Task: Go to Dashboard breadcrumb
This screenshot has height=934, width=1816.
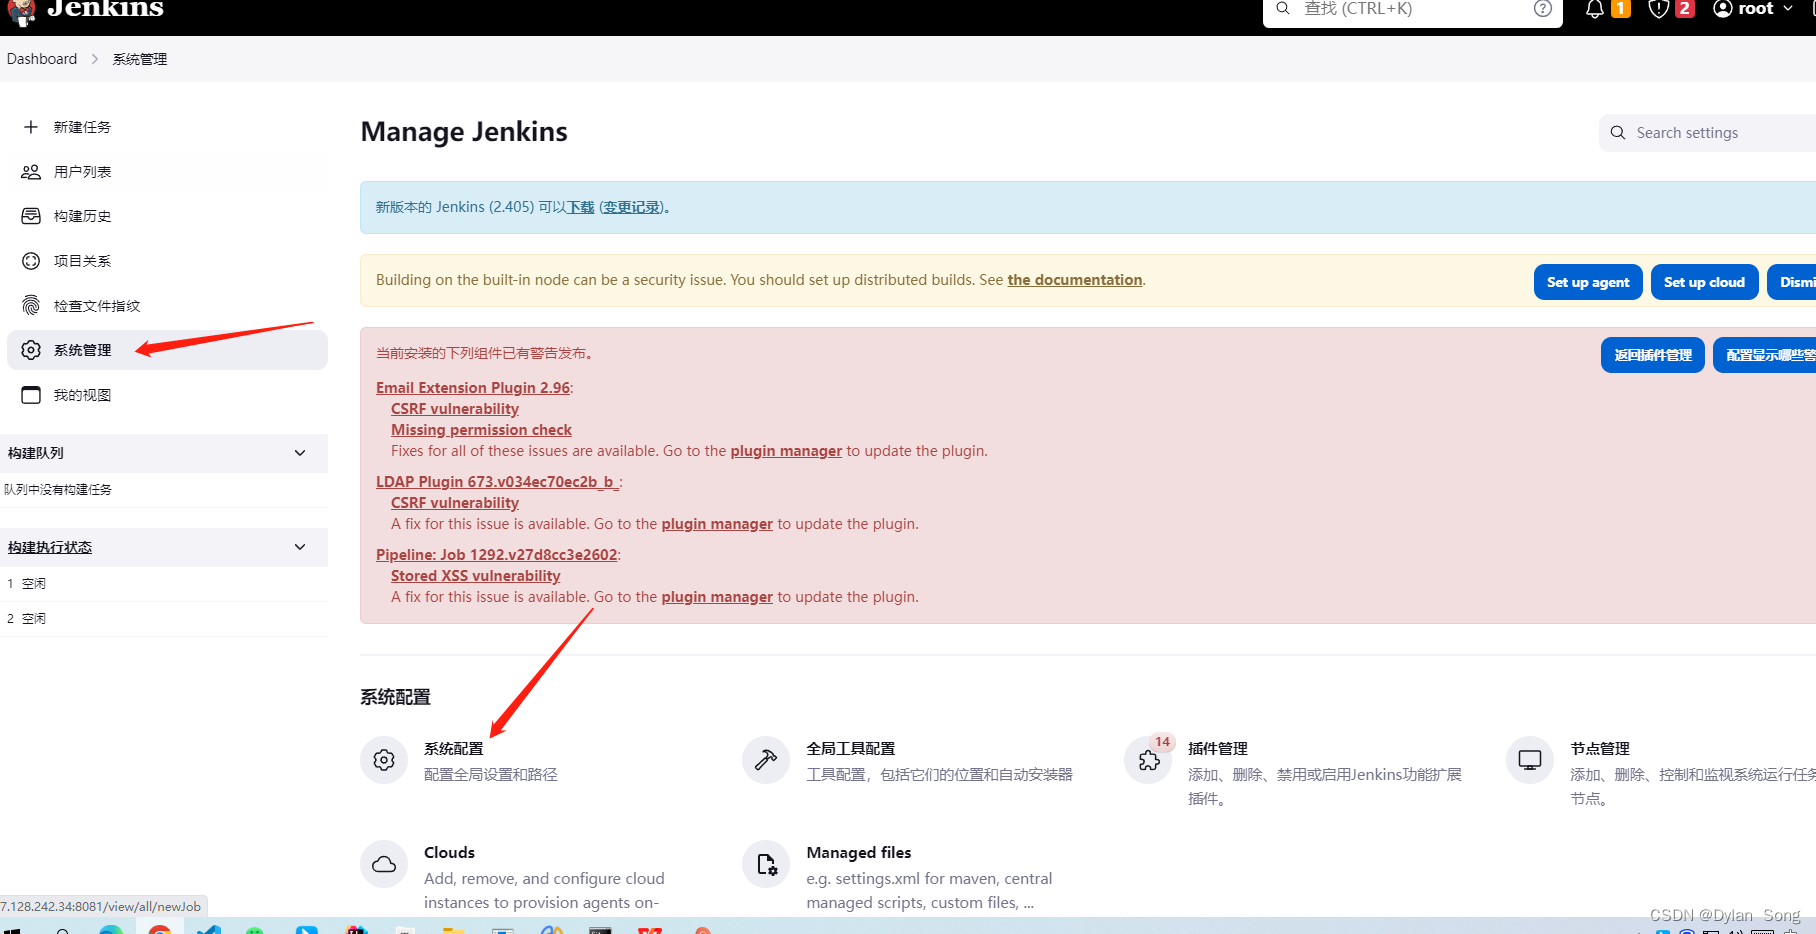Action: click(42, 59)
